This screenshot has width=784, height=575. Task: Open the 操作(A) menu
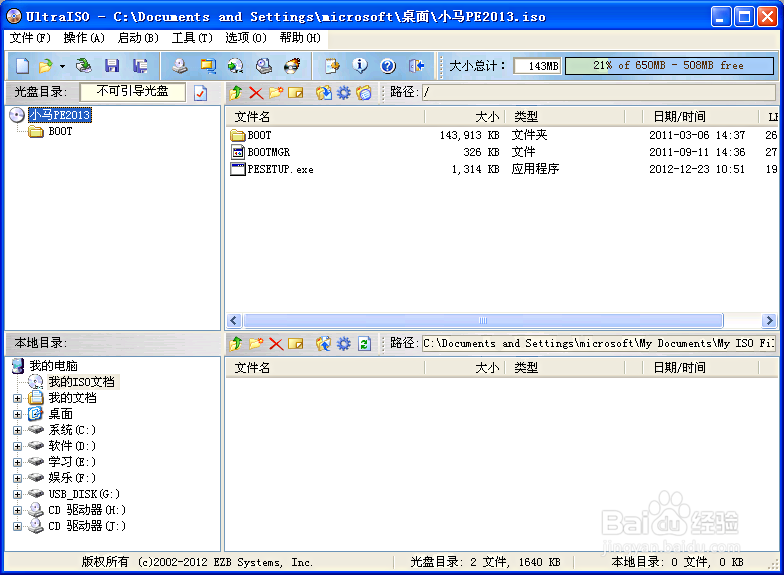(x=84, y=38)
